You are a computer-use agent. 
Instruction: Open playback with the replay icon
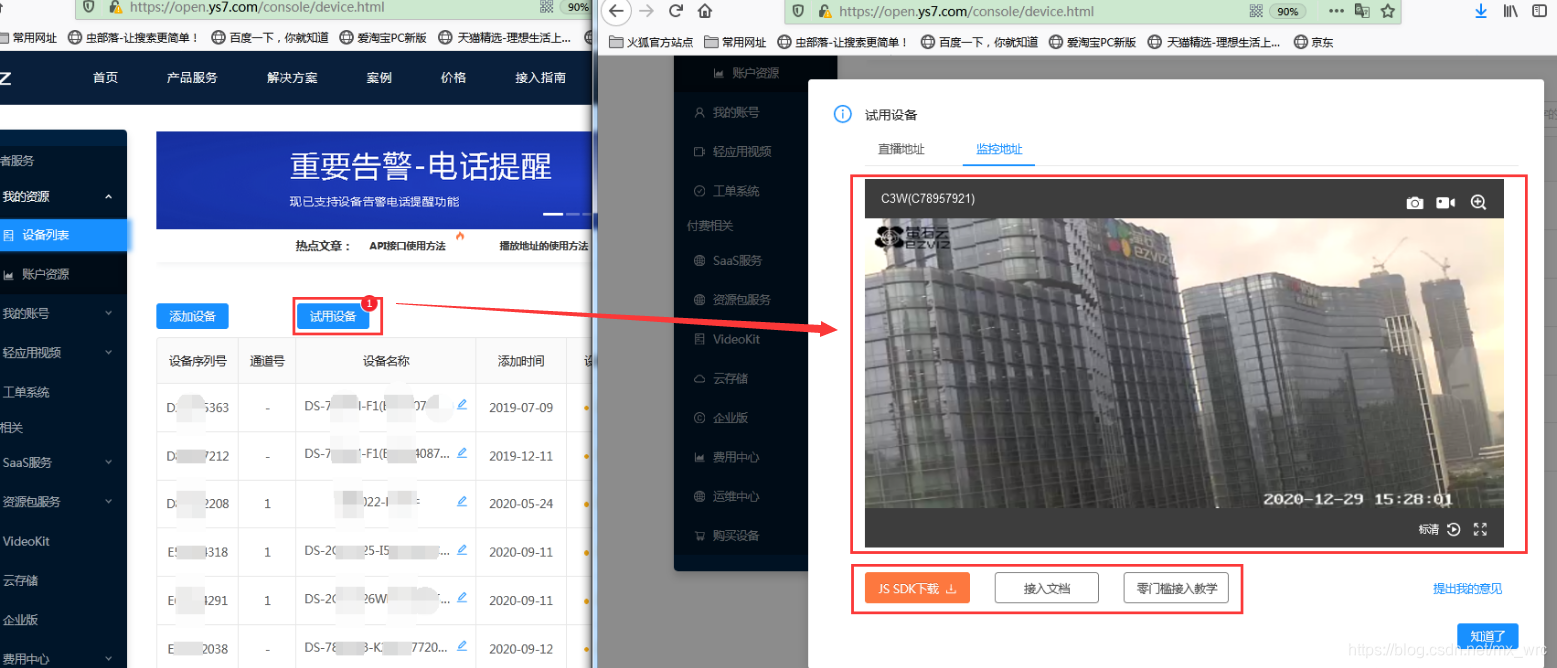(1453, 529)
